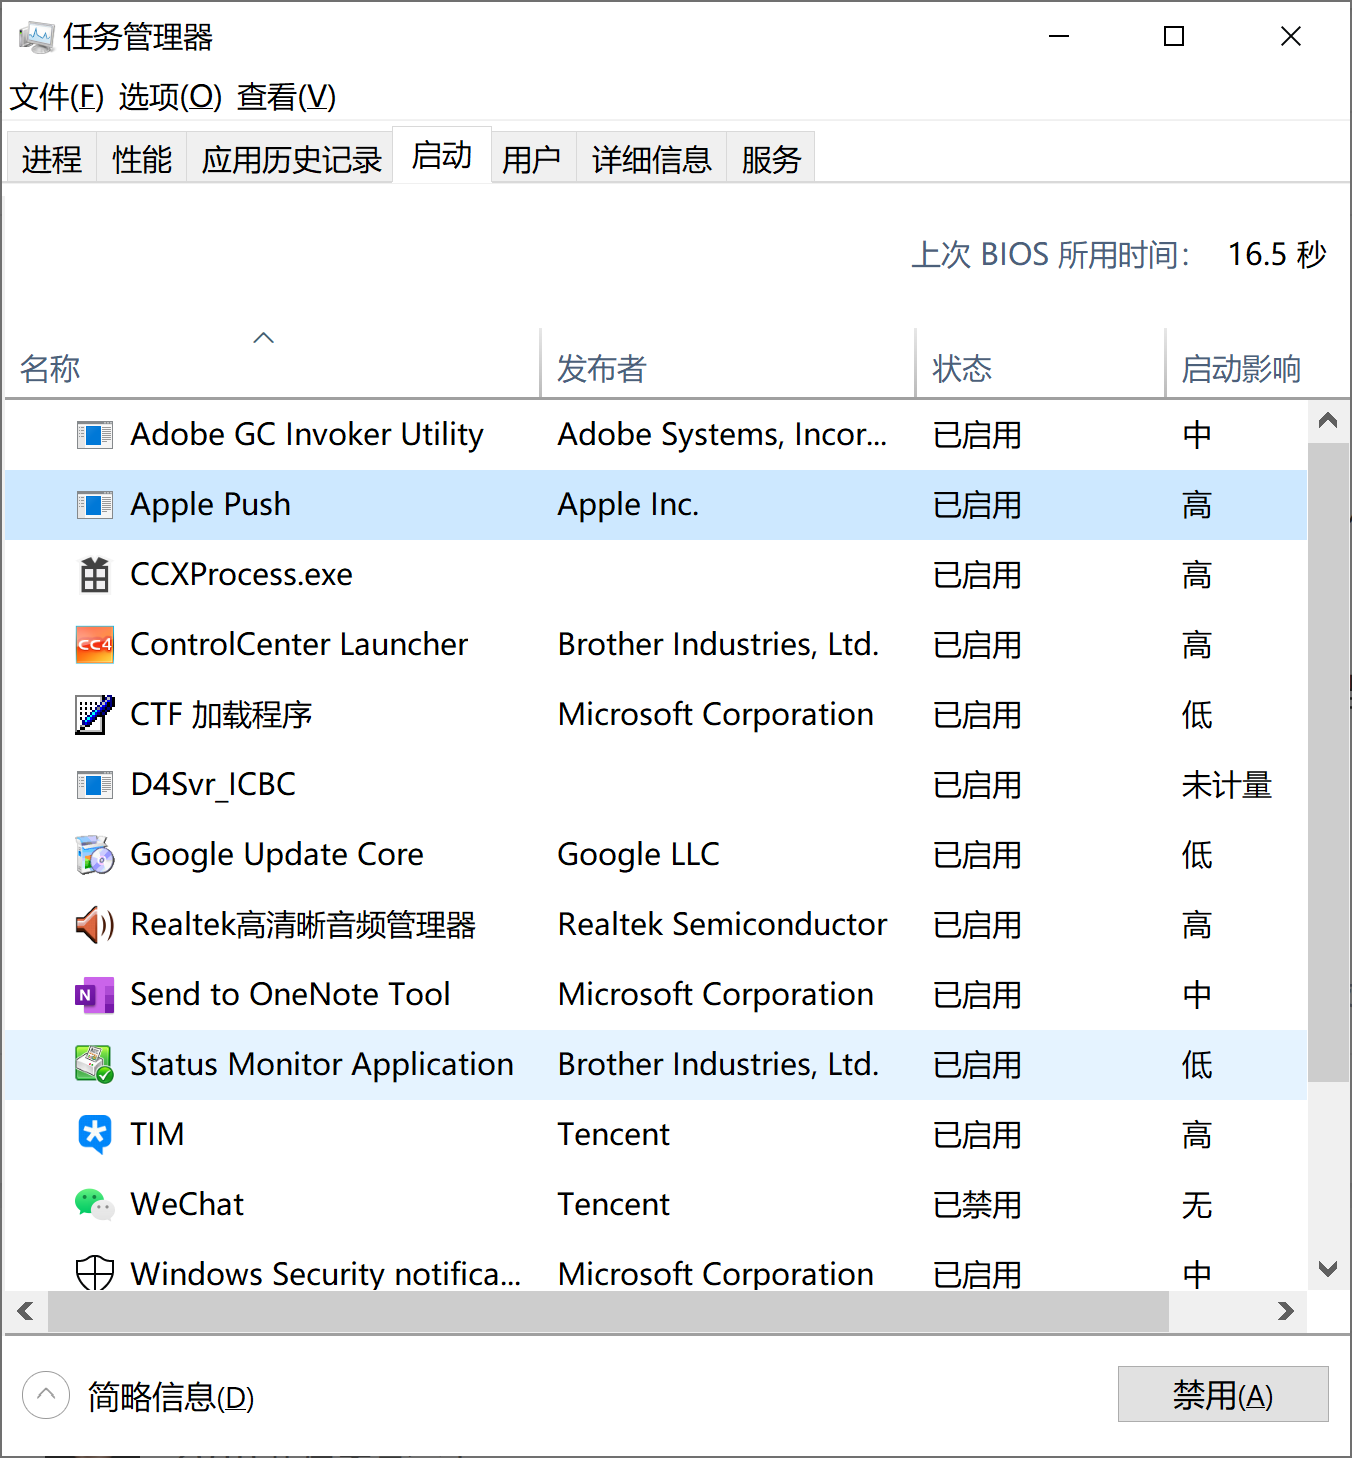This screenshot has width=1352, height=1458.
Task: Select the Google Update Core icon
Action: click(x=95, y=855)
